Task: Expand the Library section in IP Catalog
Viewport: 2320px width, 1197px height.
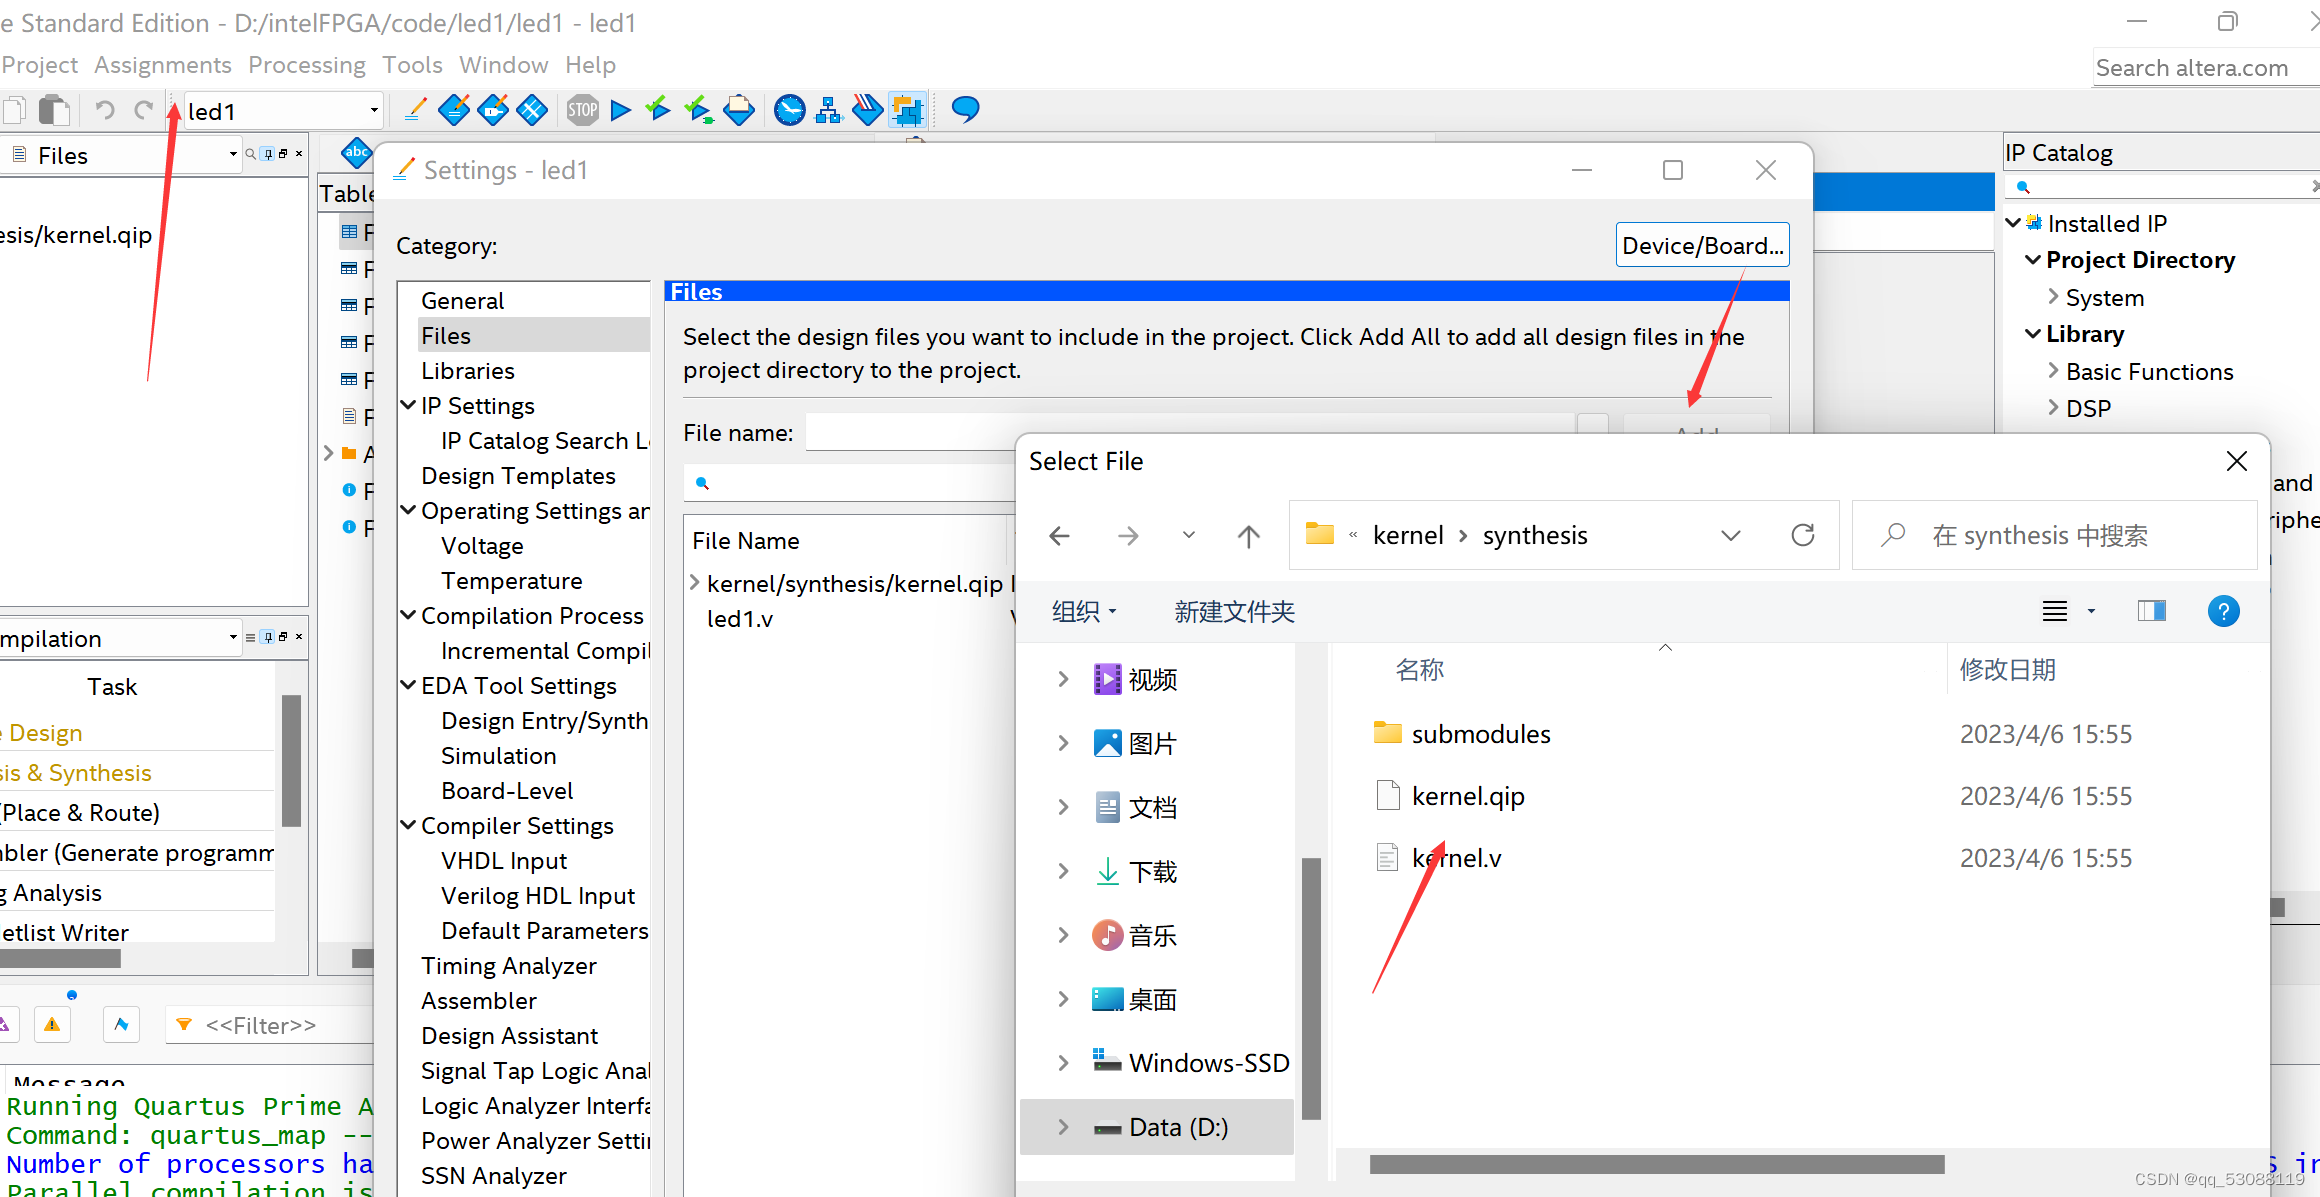Action: point(2038,334)
